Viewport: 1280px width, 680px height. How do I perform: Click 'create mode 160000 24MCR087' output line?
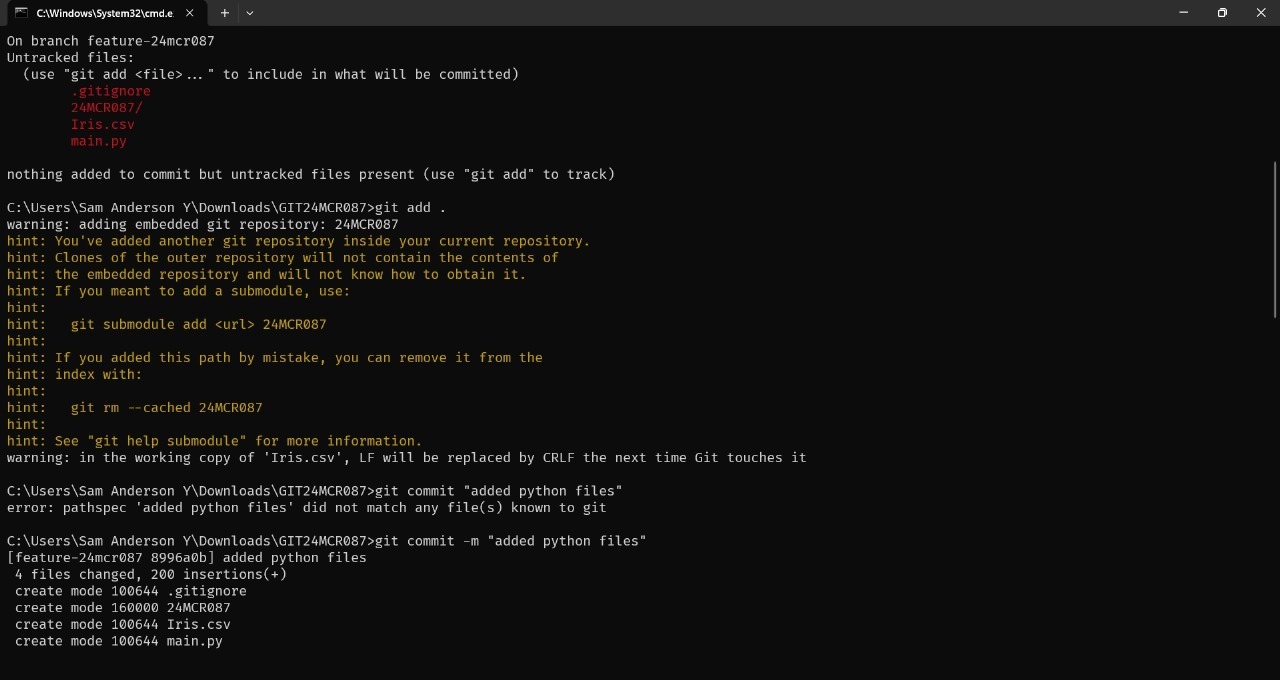[122, 608]
